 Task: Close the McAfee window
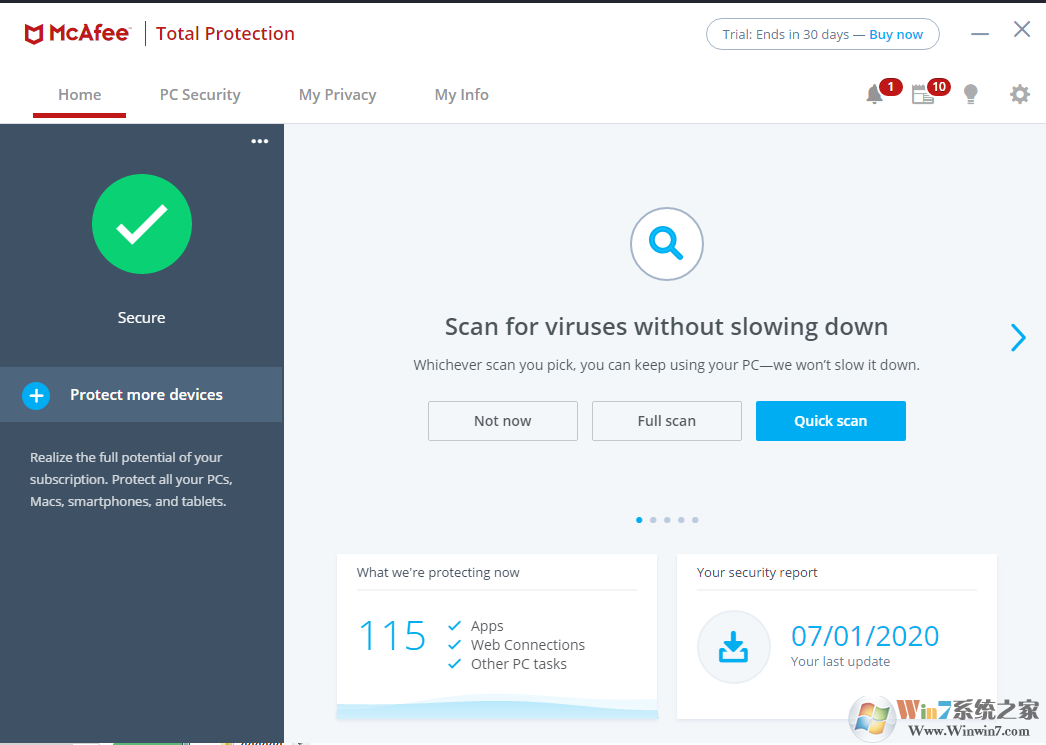pos(1021,29)
